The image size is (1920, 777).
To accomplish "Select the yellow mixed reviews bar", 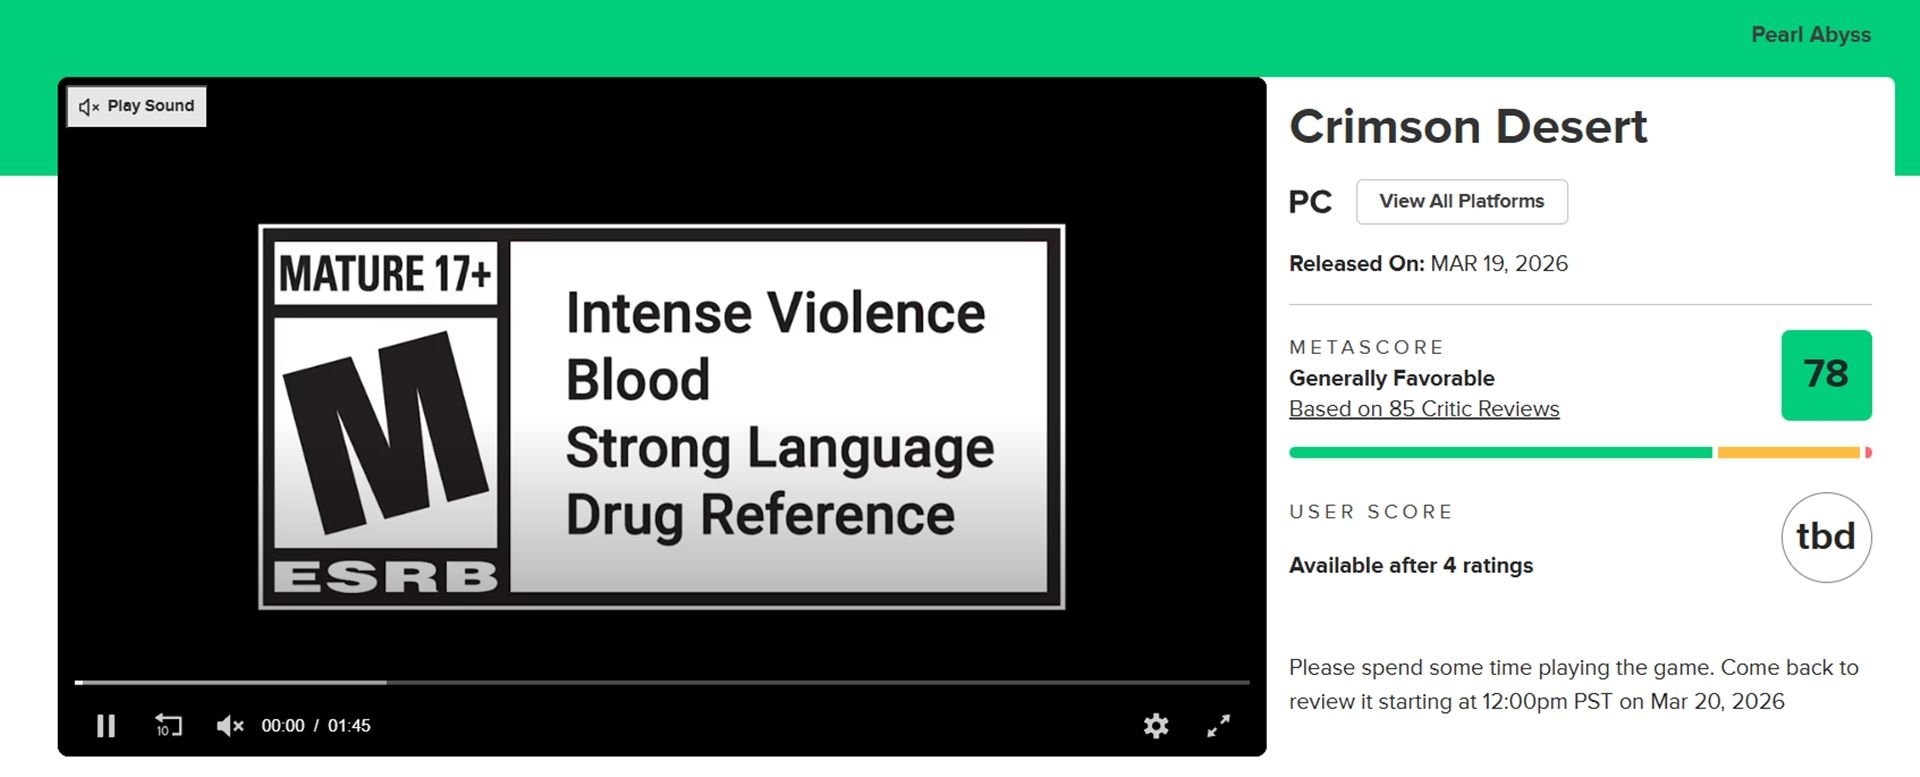I will point(1788,453).
